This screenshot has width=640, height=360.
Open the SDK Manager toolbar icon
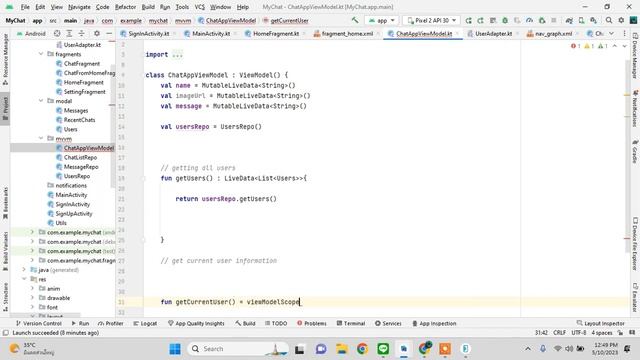(593, 20)
